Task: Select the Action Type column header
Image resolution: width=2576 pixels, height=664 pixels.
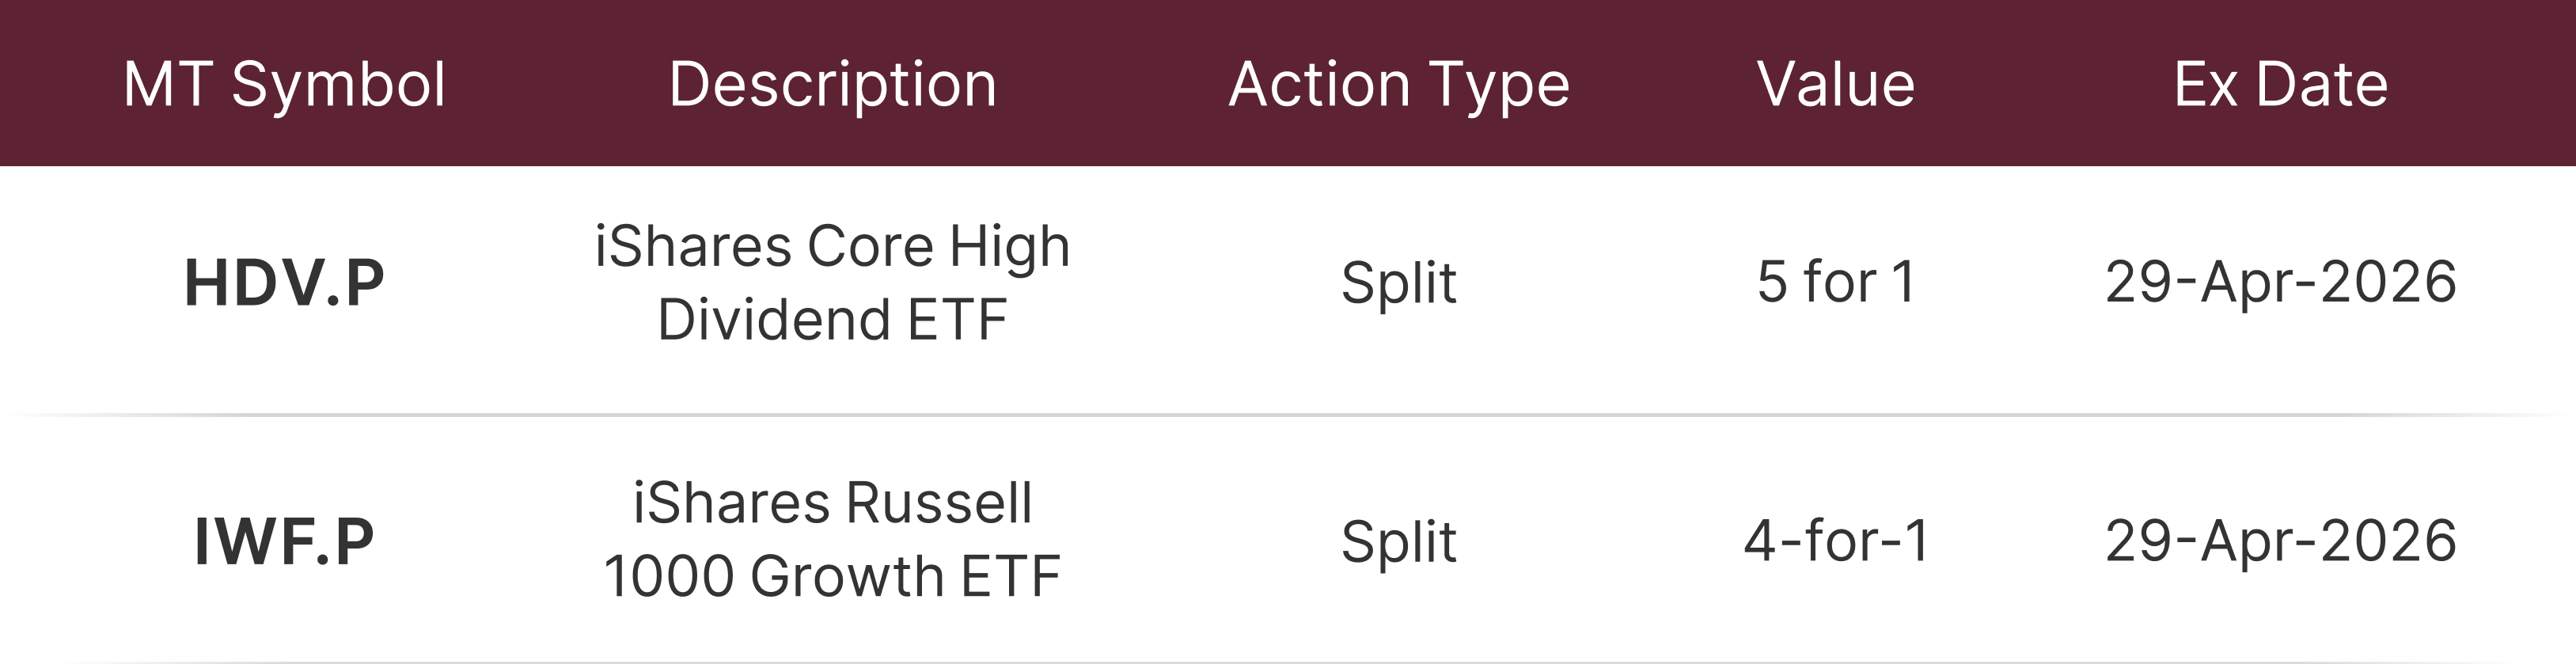Action: (x=1398, y=84)
